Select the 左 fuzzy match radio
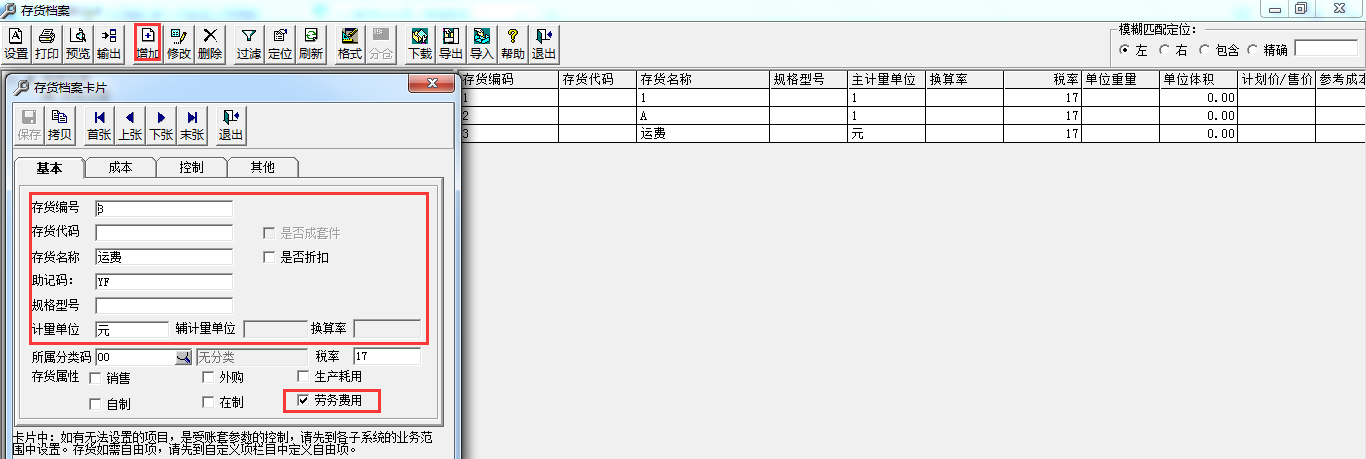 coord(1125,49)
